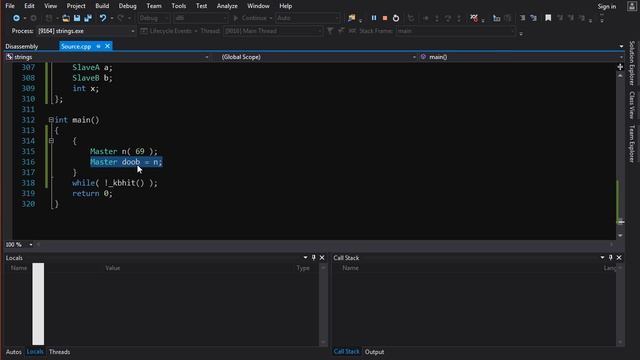640x360 pixels.
Task: Open the Class View side tab
Action: click(632, 105)
